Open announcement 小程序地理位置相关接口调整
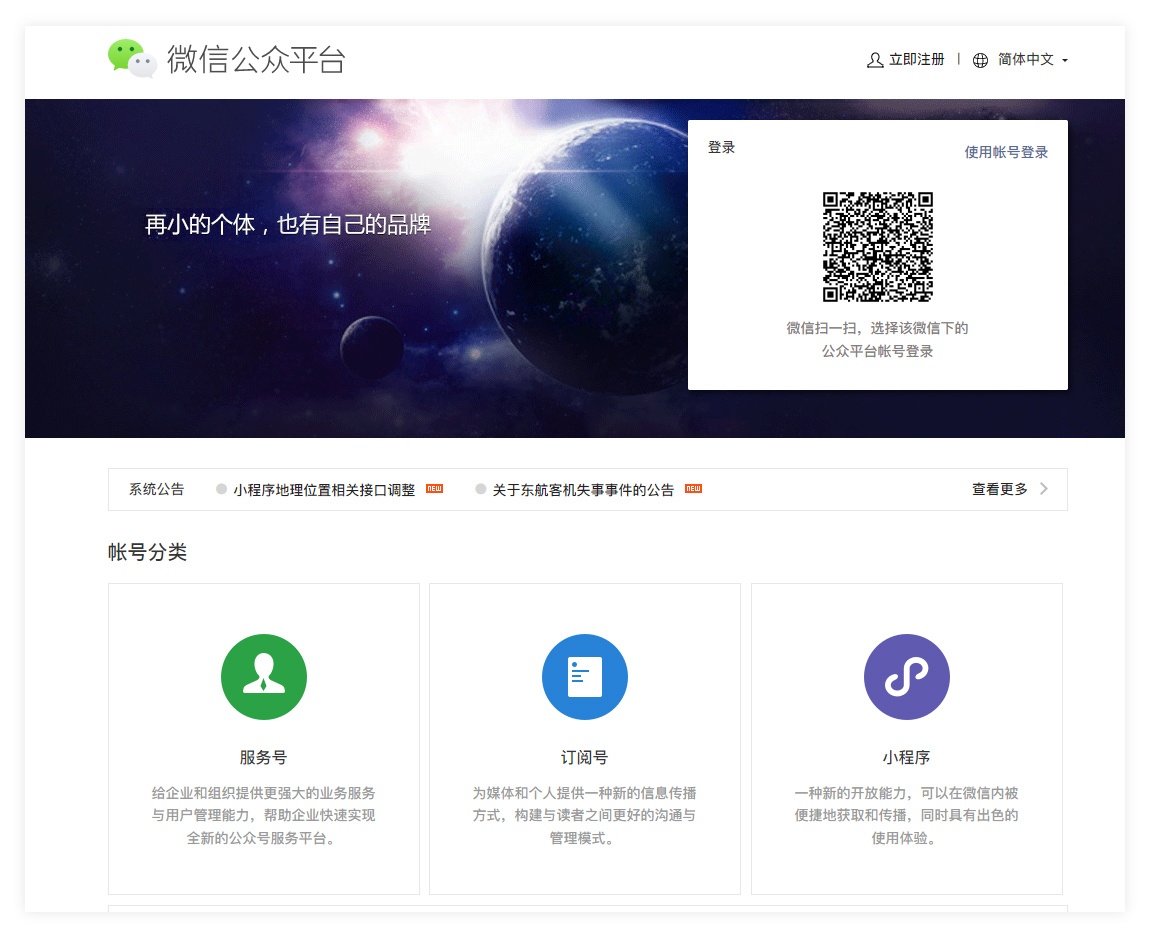This screenshot has width=1151, height=938. 324,490
